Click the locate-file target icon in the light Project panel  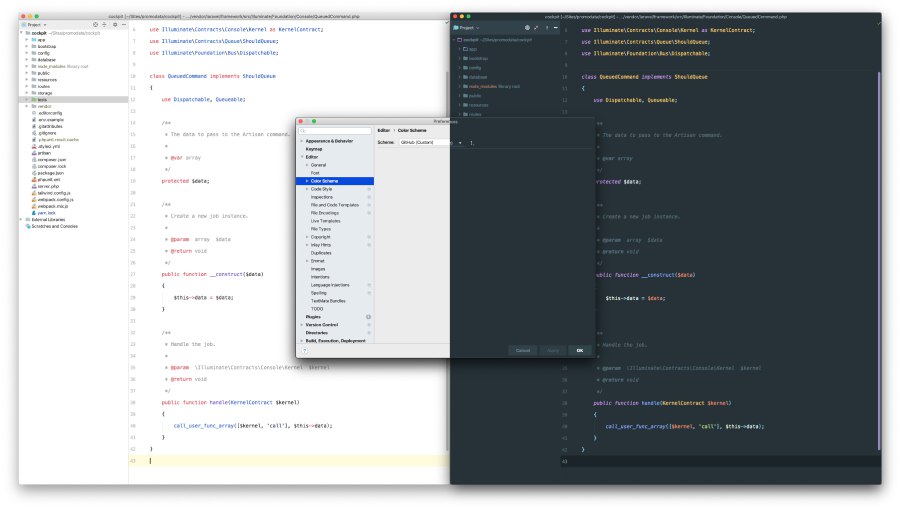coord(95,25)
